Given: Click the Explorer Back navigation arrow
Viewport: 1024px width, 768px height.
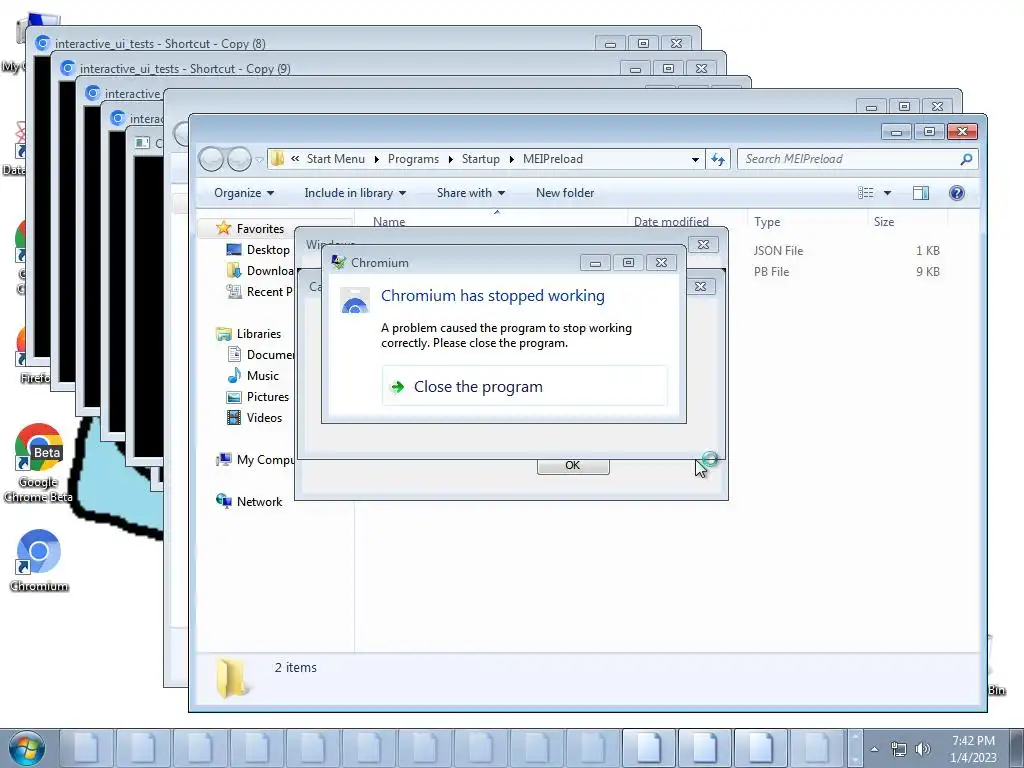Looking at the screenshot, I should tap(211, 159).
